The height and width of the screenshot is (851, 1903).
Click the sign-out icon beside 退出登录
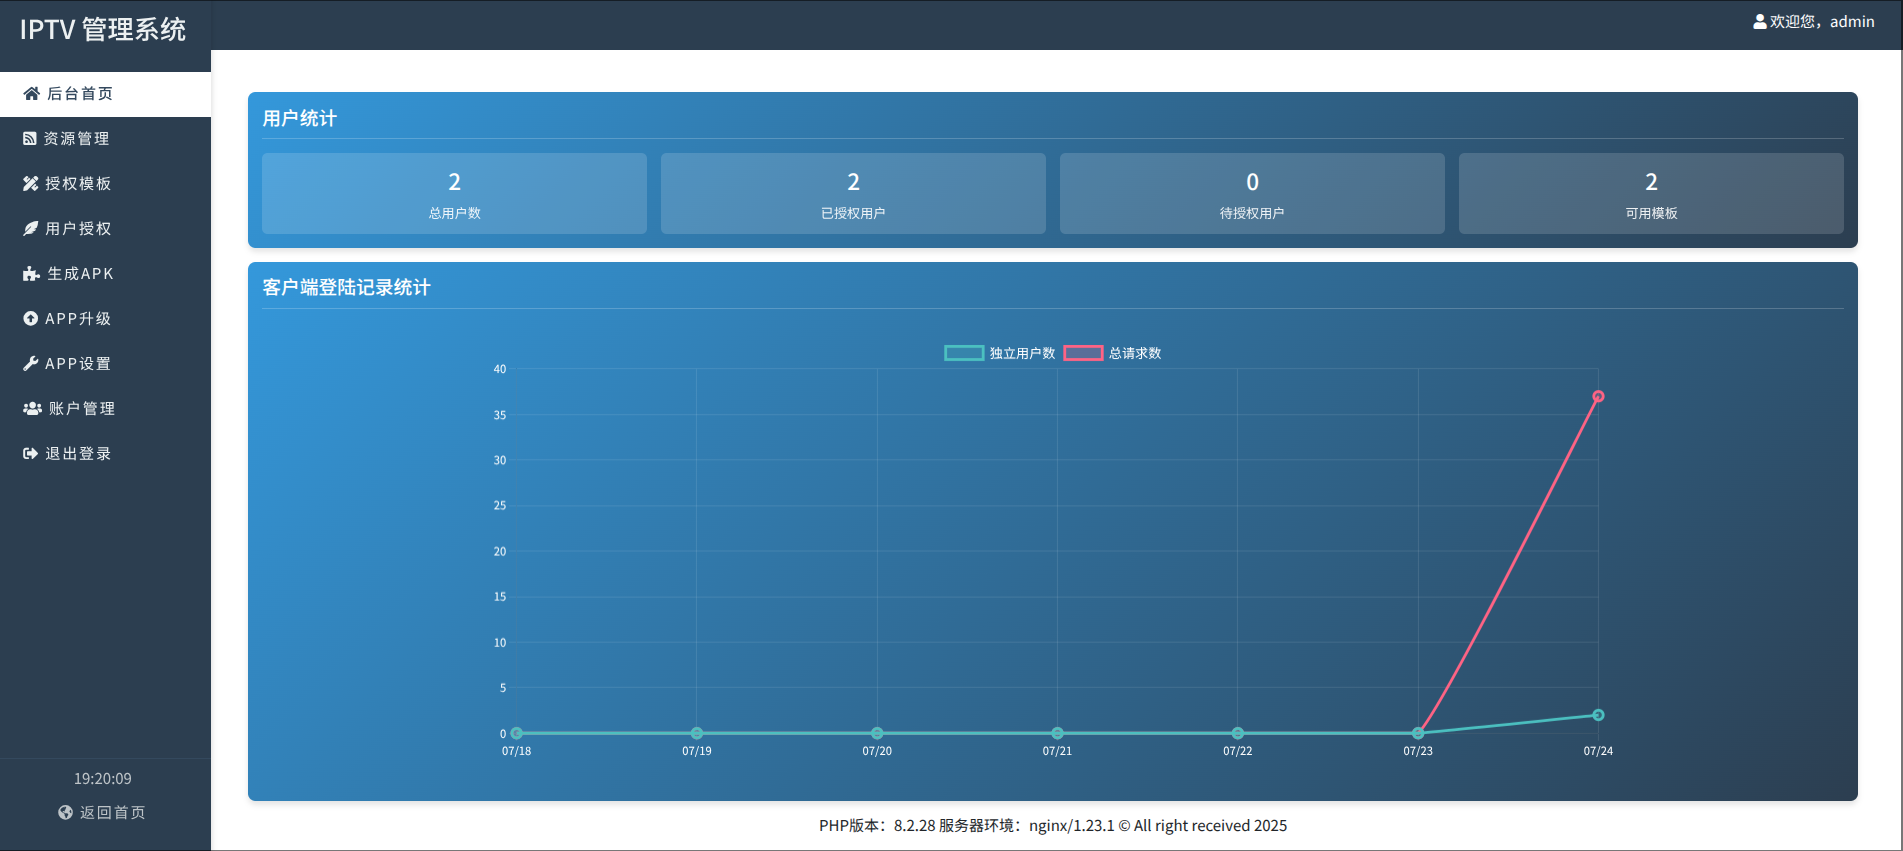[31, 454]
